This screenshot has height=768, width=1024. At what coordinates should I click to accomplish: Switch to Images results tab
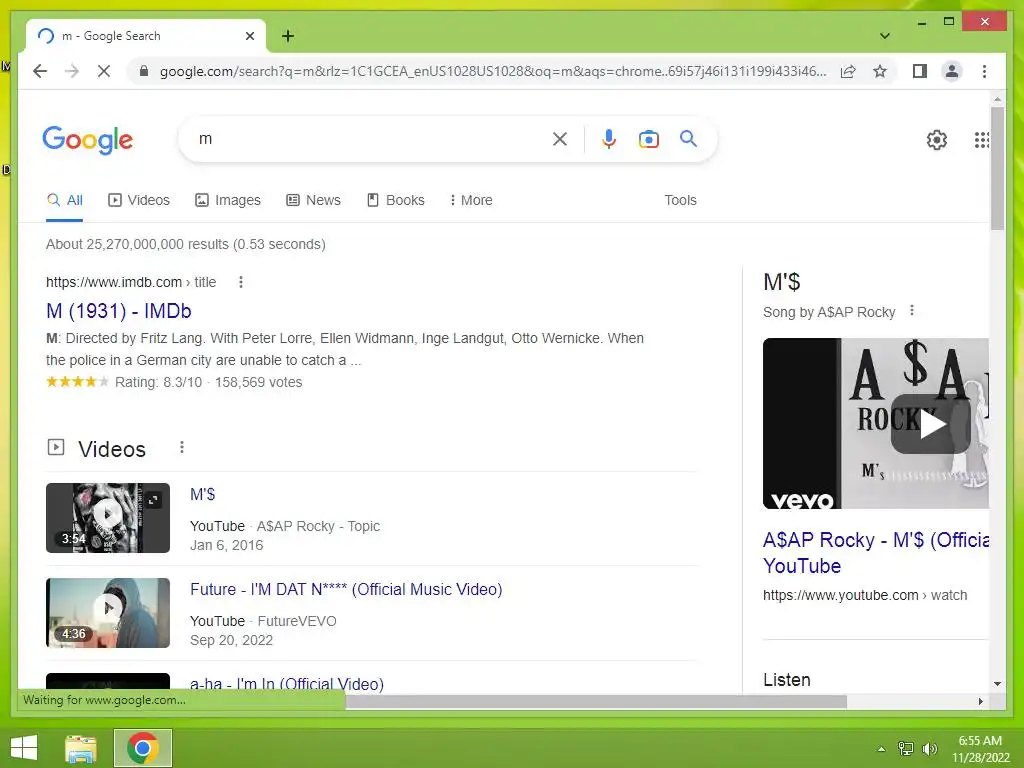(x=228, y=200)
